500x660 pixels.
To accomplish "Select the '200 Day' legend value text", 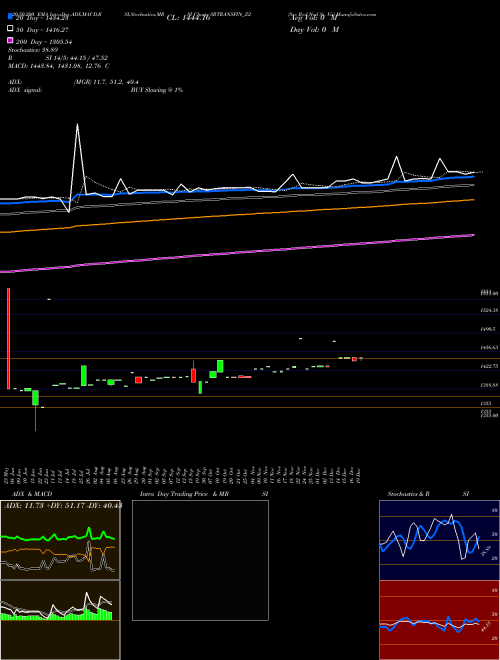I will (43, 42).
